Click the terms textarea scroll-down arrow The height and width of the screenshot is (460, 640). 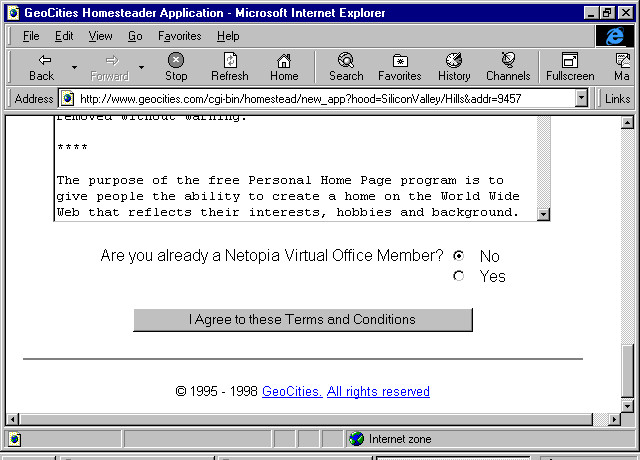point(543,214)
